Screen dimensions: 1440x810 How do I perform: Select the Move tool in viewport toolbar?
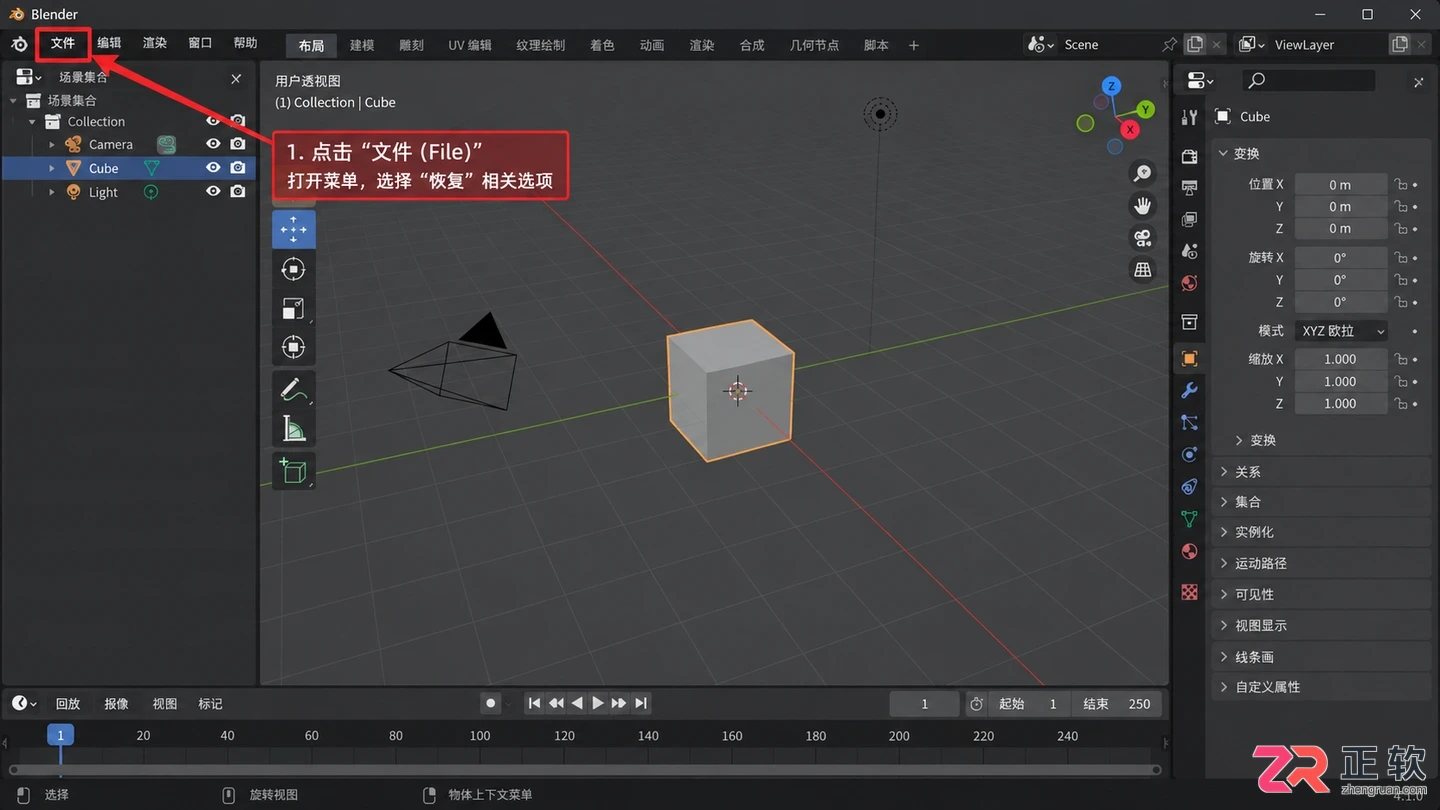293,229
